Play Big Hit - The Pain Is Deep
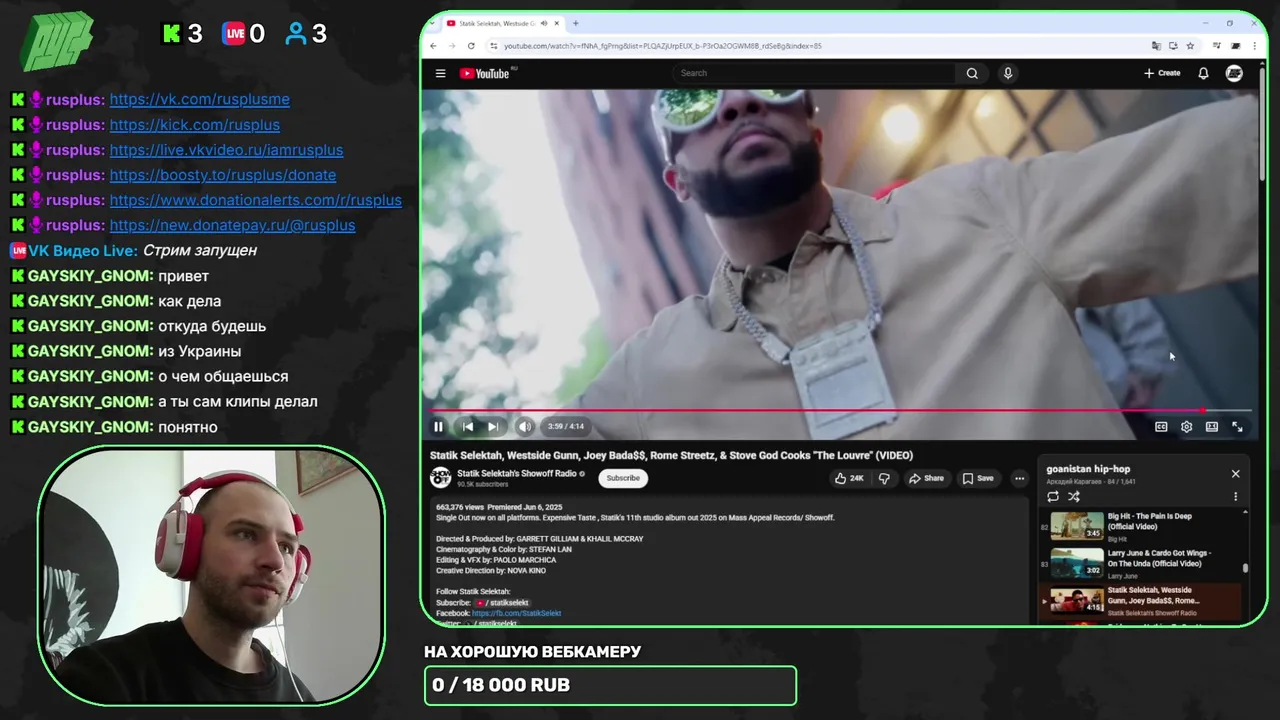The width and height of the screenshot is (1280, 720). coord(1140,526)
